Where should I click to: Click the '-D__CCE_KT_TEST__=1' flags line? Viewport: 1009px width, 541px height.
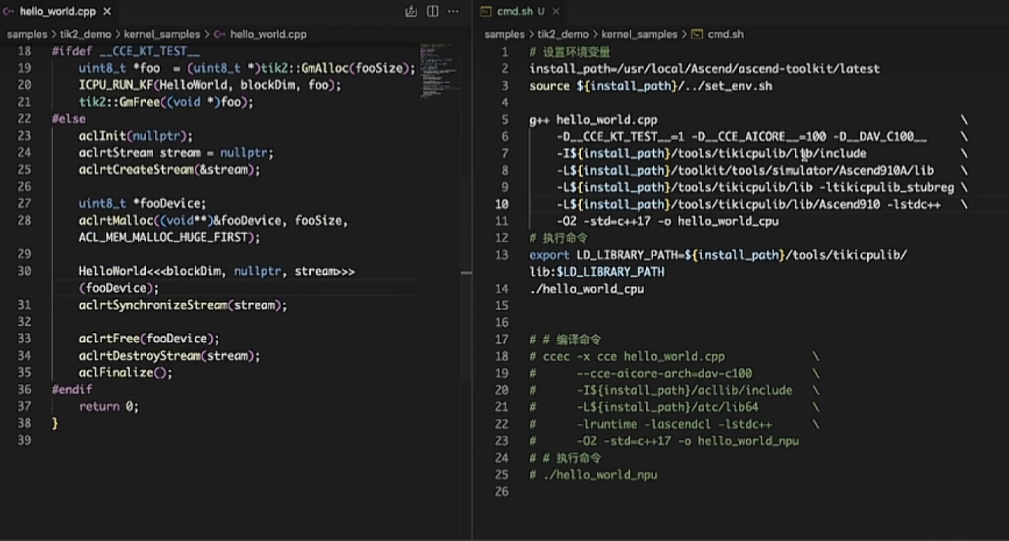[x=742, y=136]
